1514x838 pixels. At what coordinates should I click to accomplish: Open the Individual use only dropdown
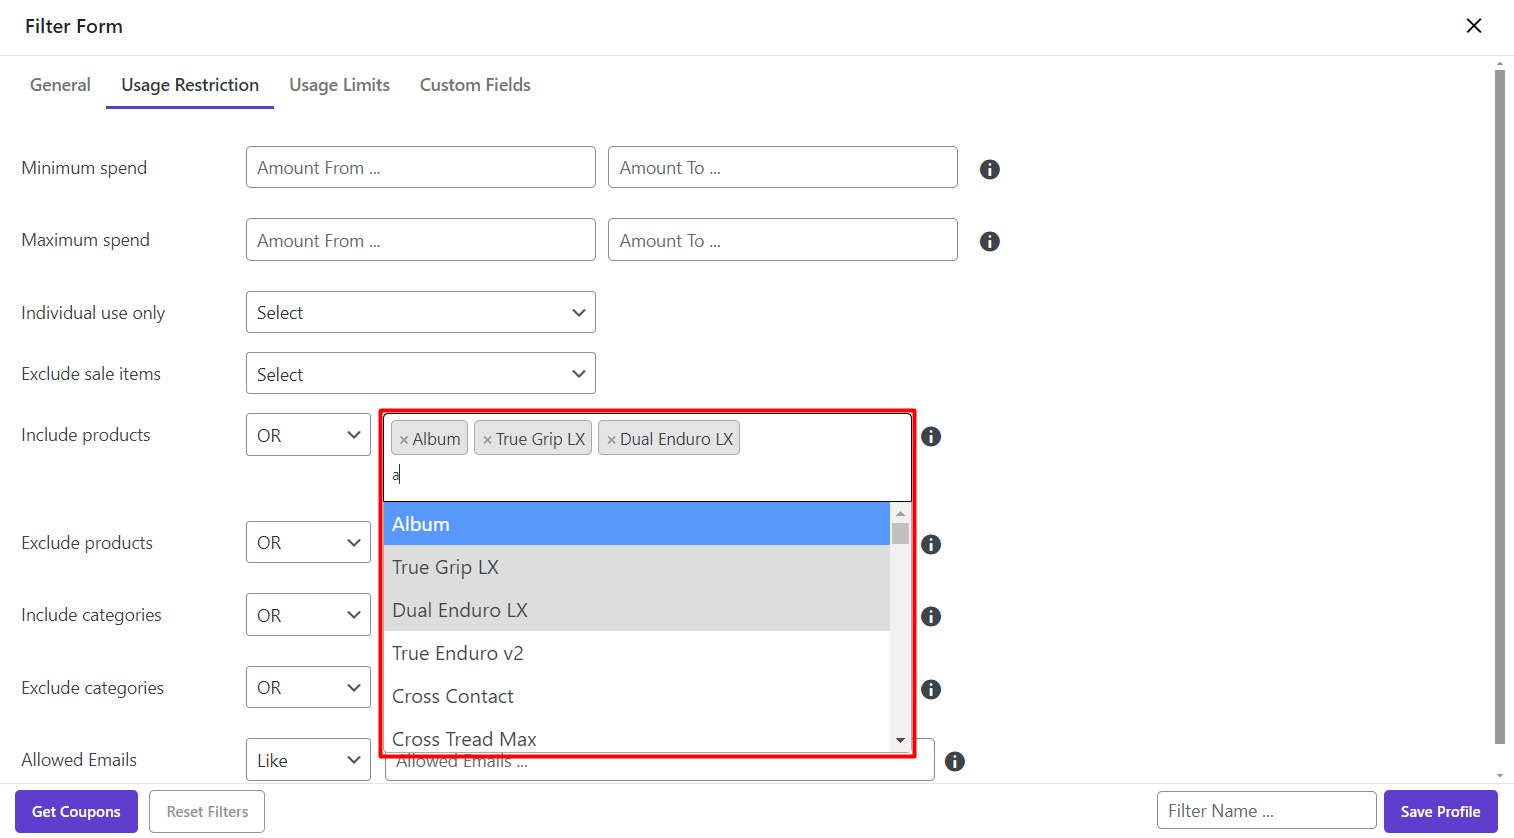[x=420, y=312]
